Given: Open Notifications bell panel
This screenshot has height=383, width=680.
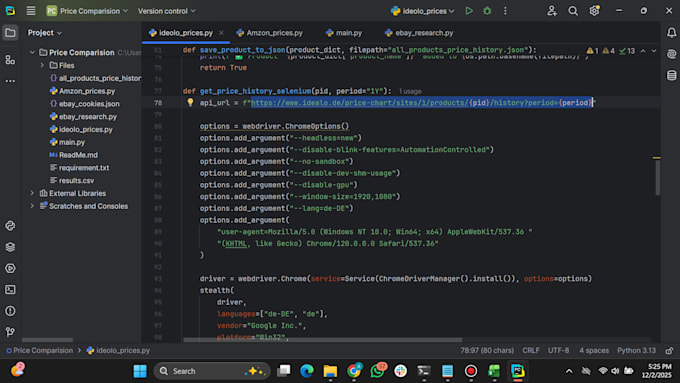Looking at the screenshot, I should (671, 33).
